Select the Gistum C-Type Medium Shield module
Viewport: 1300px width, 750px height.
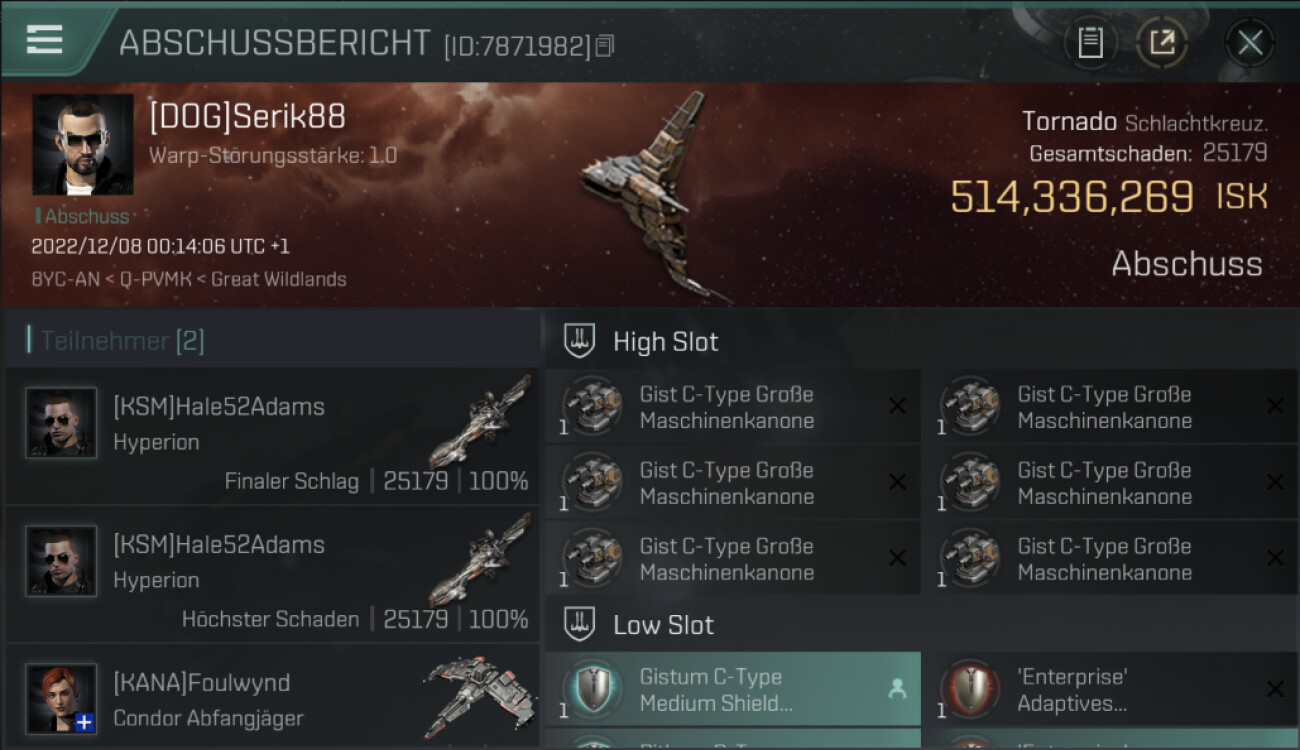[x=733, y=689]
